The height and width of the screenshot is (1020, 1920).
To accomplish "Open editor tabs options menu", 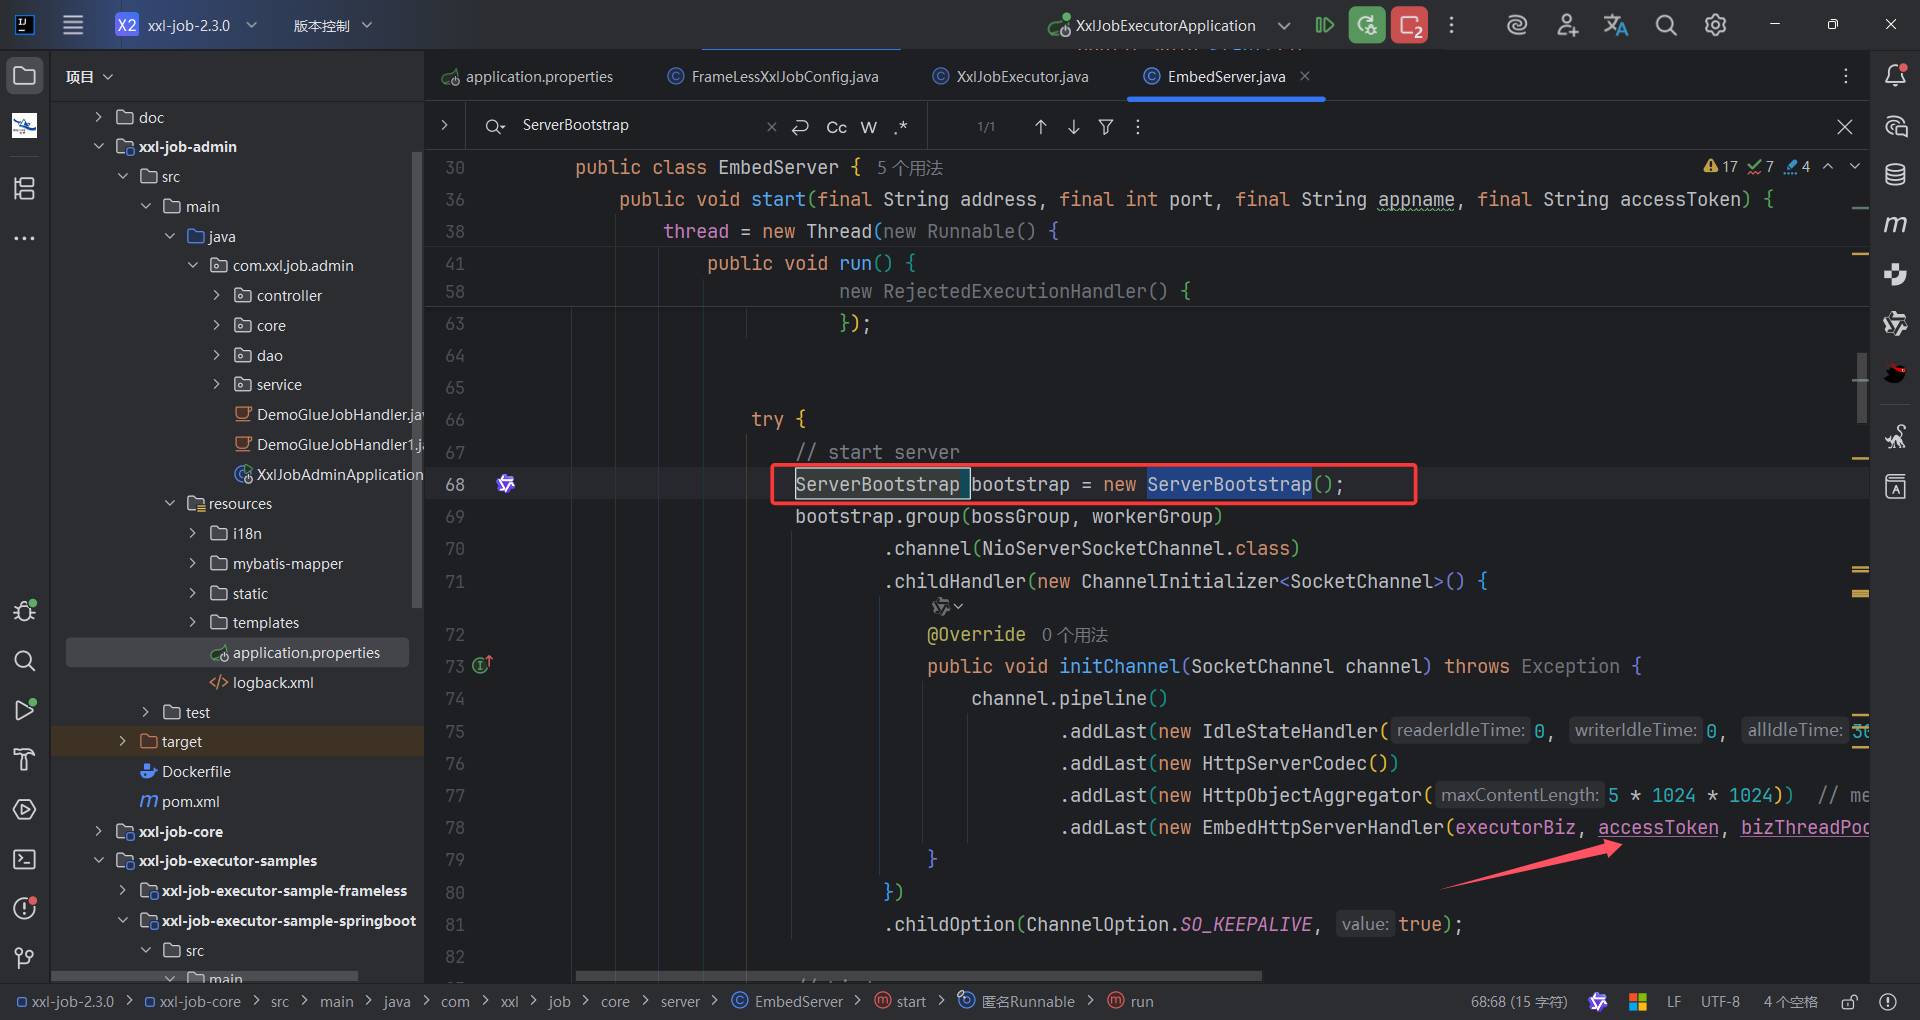I will coord(1846,76).
